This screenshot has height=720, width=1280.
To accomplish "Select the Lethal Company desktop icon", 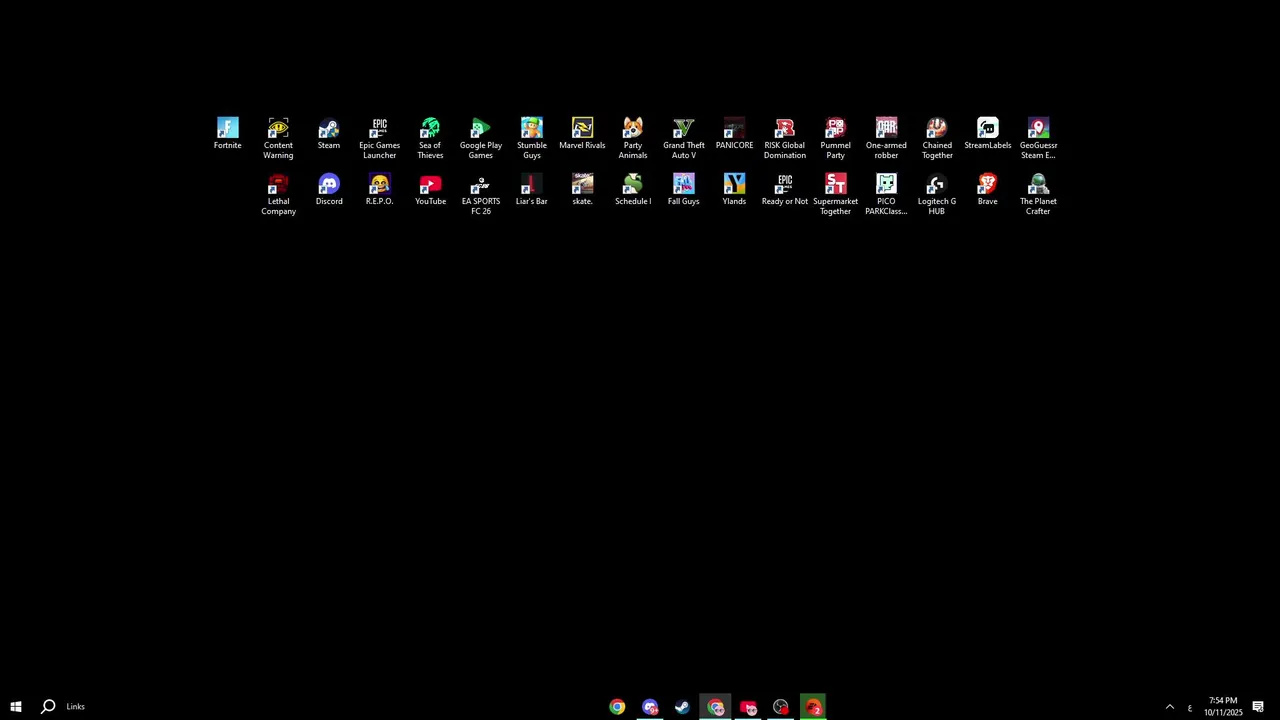I will click(x=278, y=194).
